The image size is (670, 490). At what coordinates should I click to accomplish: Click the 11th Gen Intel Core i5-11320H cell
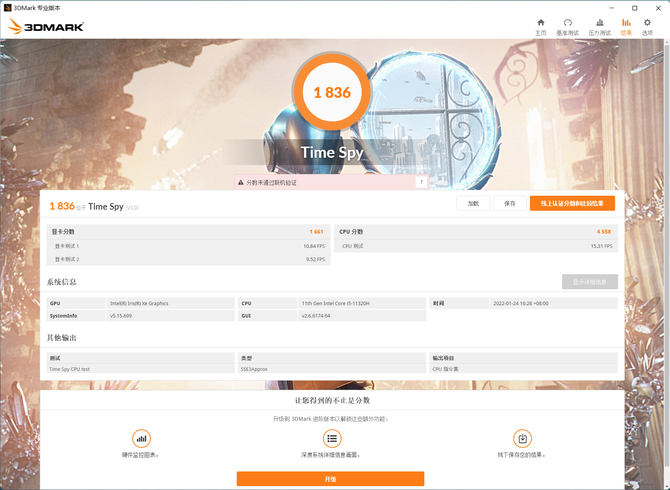coord(362,303)
